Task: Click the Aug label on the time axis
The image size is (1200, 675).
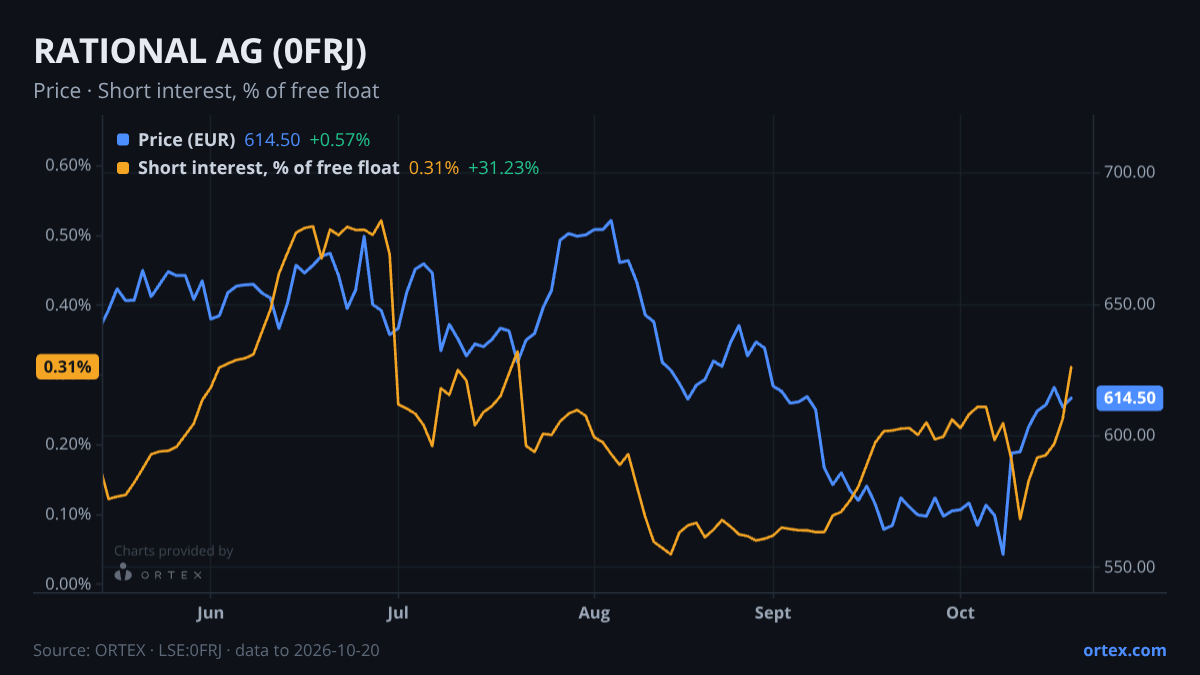Action: 594,612
